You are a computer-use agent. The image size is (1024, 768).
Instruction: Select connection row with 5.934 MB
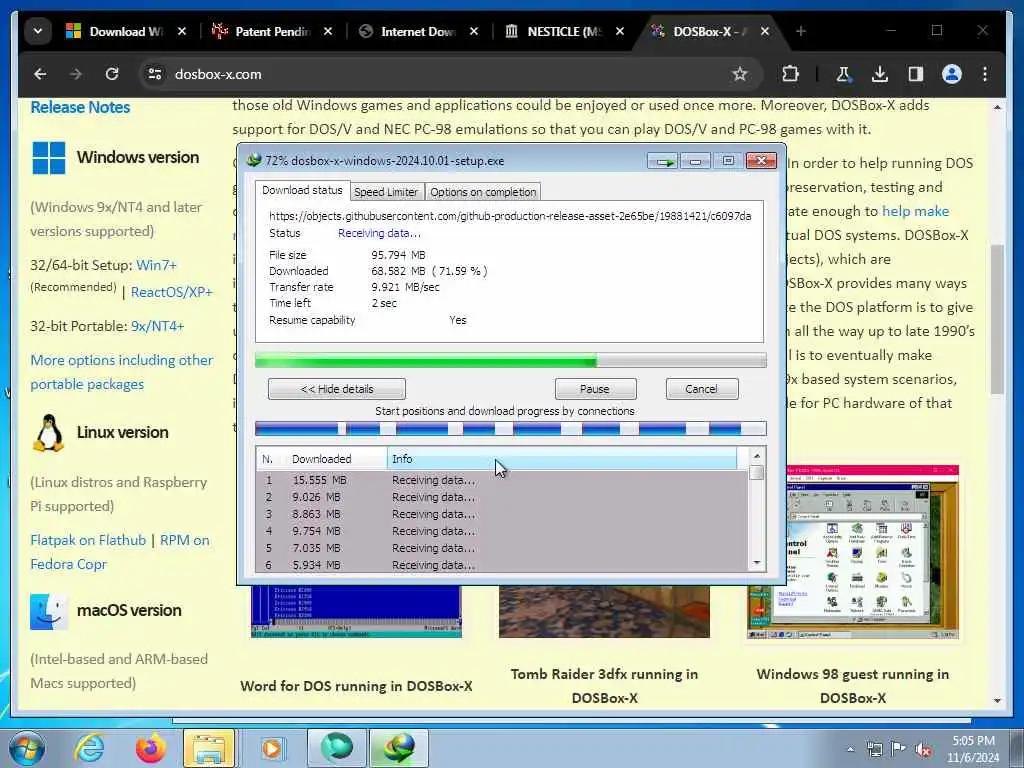[x=502, y=565]
